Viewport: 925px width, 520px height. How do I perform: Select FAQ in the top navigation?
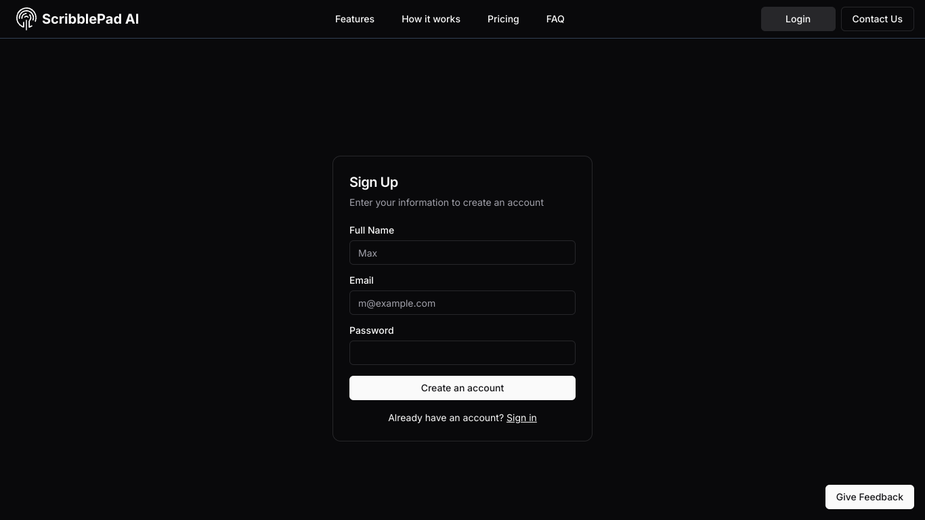[x=555, y=19]
